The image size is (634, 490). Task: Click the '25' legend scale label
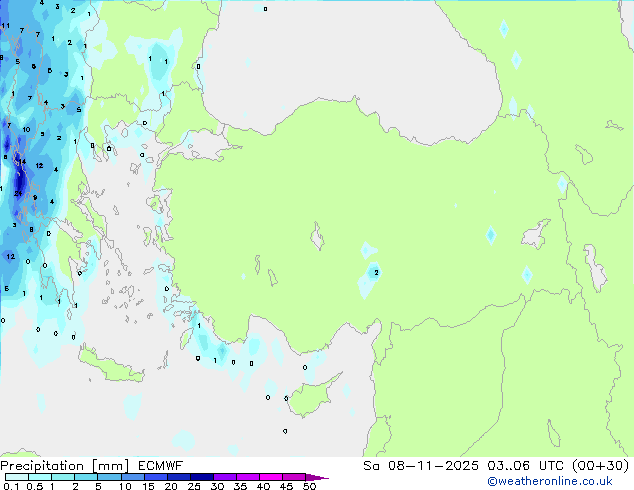pos(194,486)
